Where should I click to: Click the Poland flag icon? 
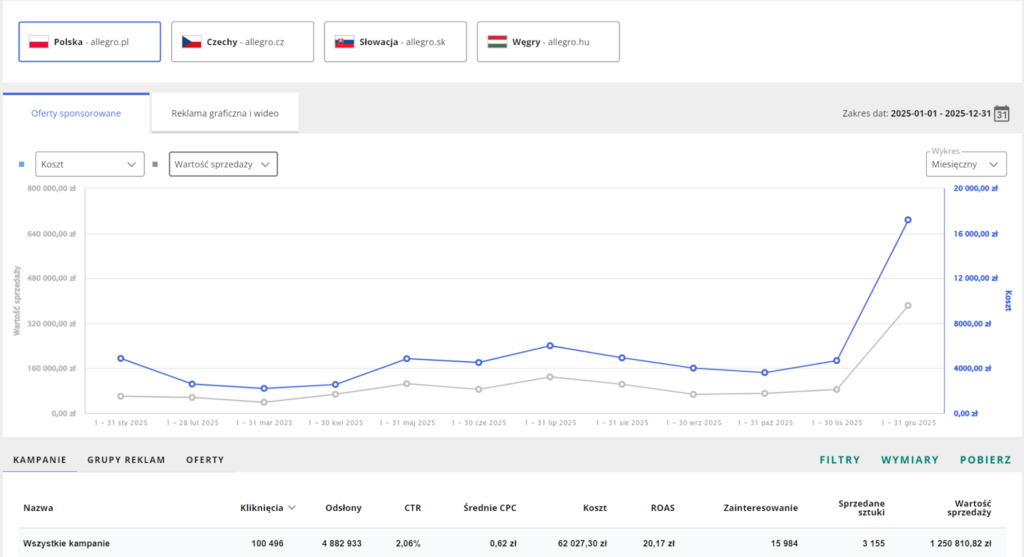(x=39, y=42)
